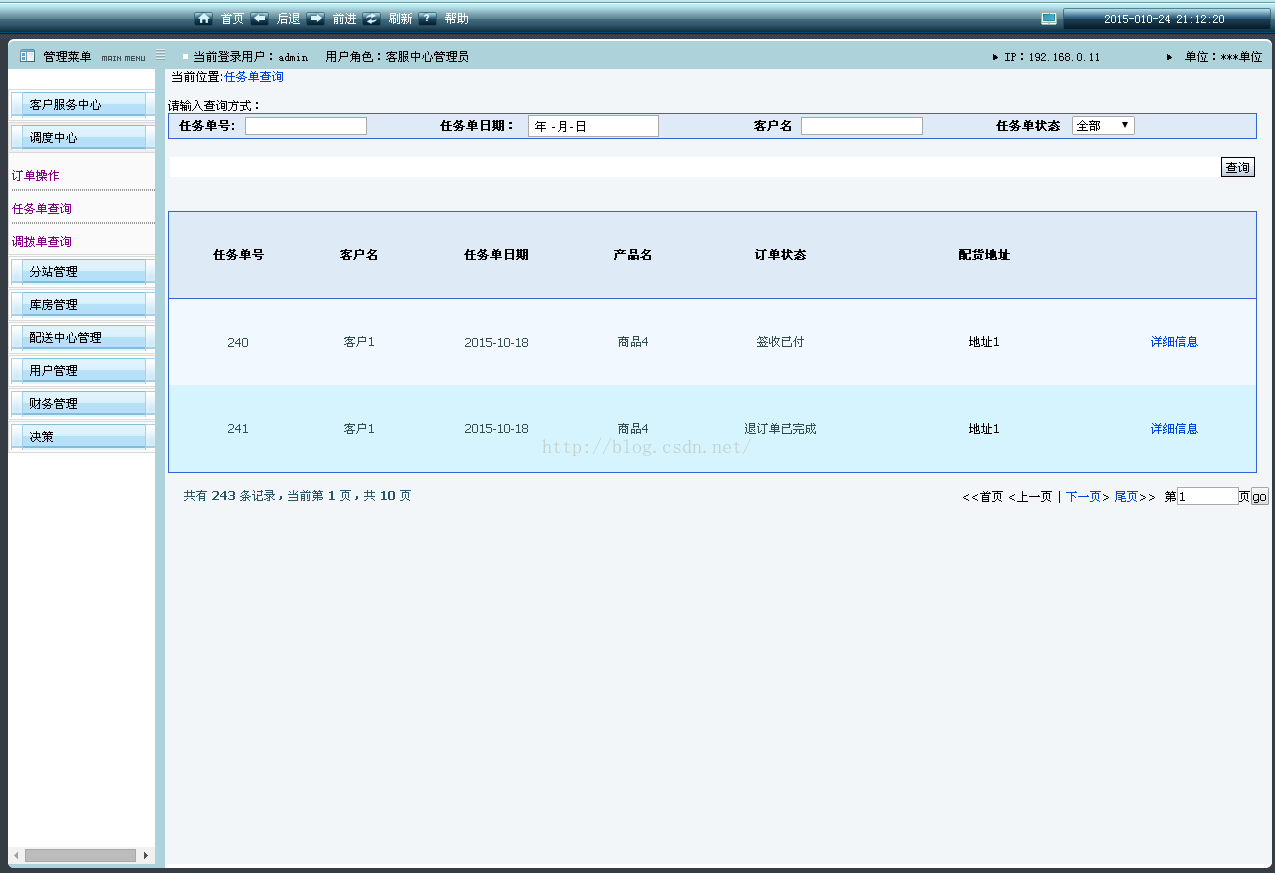Viewport: 1275px width, 873px height.
Task: Click 刷新 to reload the page
Action: coord(400,19)
